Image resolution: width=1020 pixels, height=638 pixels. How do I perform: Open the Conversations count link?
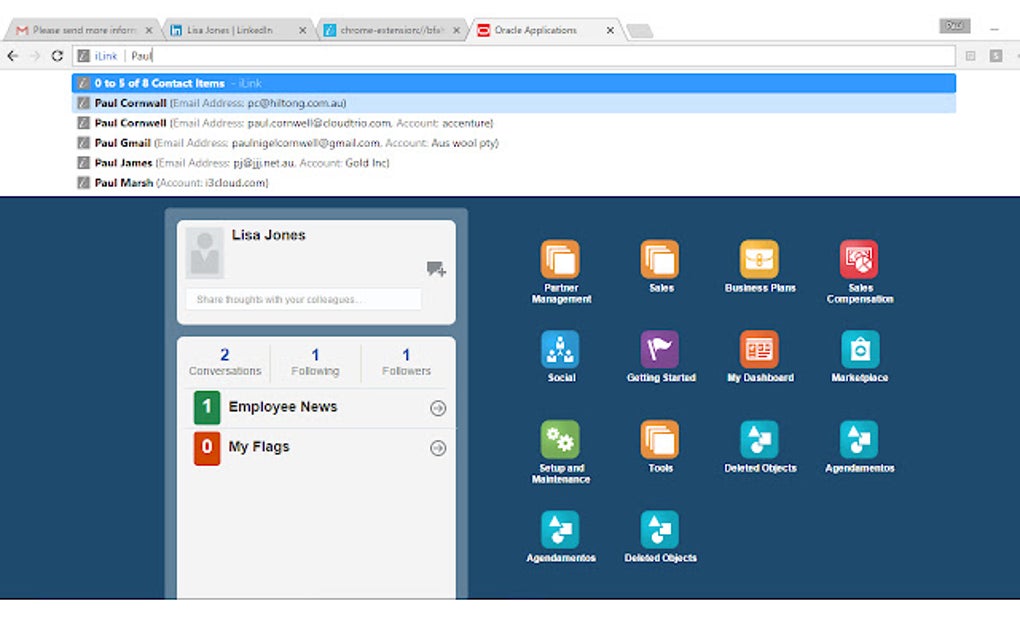click(x=224, y=362)
